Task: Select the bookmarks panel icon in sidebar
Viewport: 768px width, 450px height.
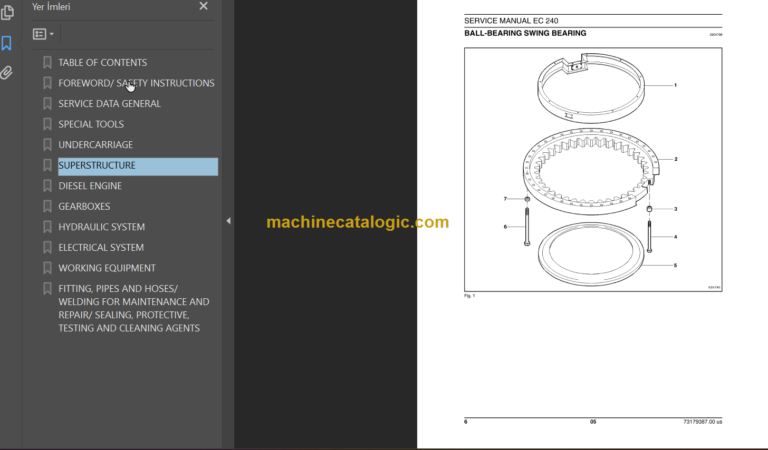Action: (6, 43)
